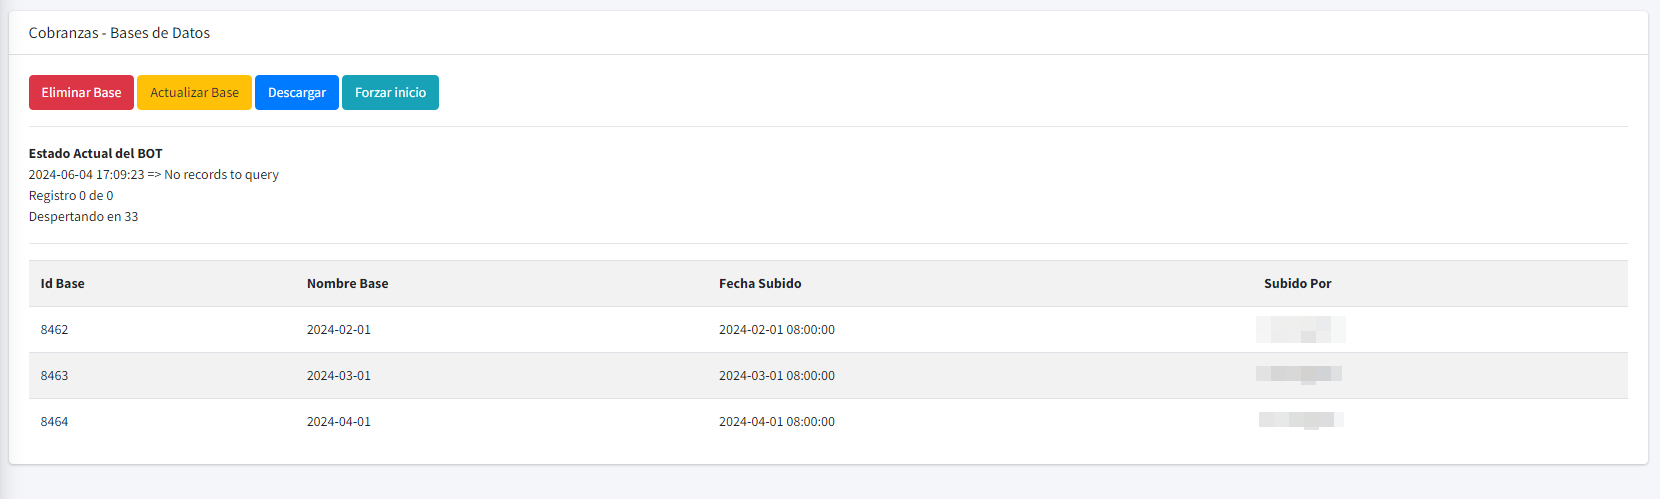Open base ID 8462 link
The width and height of the screenshot is (1660, 499).
54,330
